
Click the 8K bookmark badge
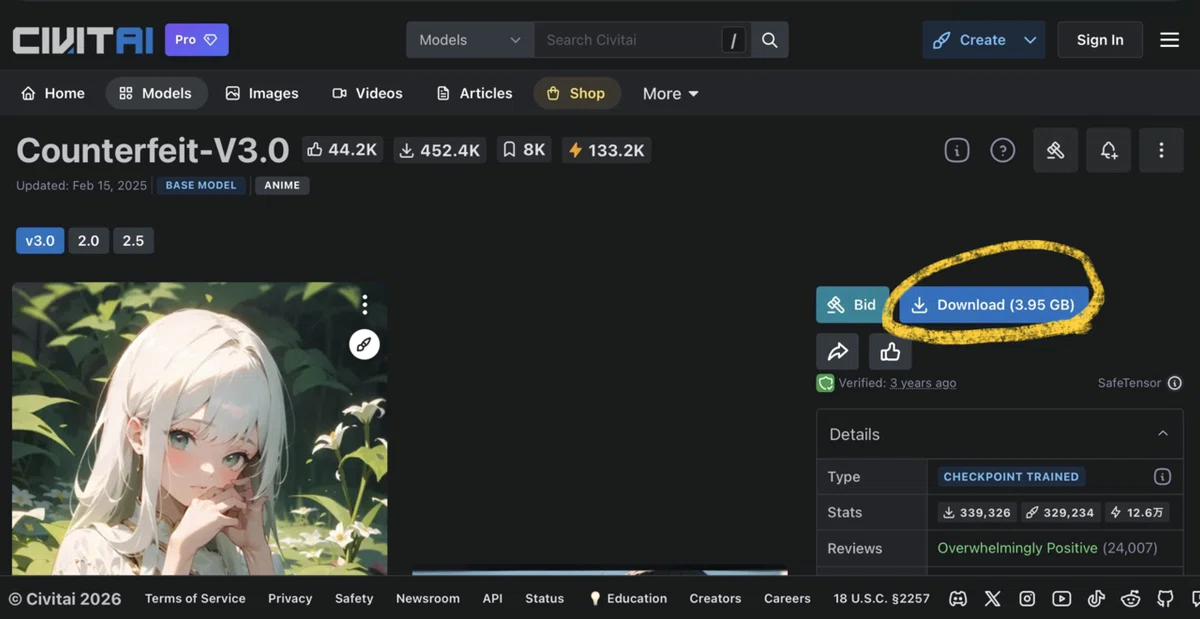[x=524, y=150]
